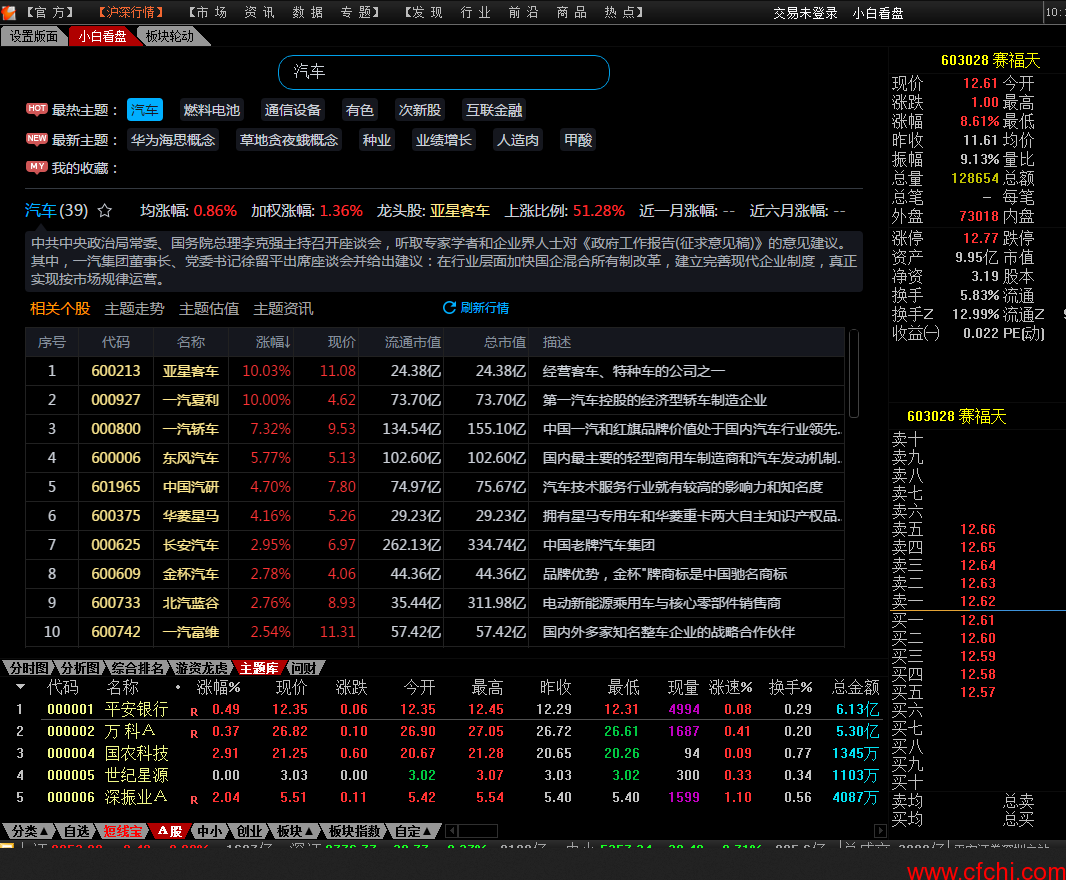Open the 资讯 menu item
The width and height of the screenshot is (1066, 880).
pos(259,12)
